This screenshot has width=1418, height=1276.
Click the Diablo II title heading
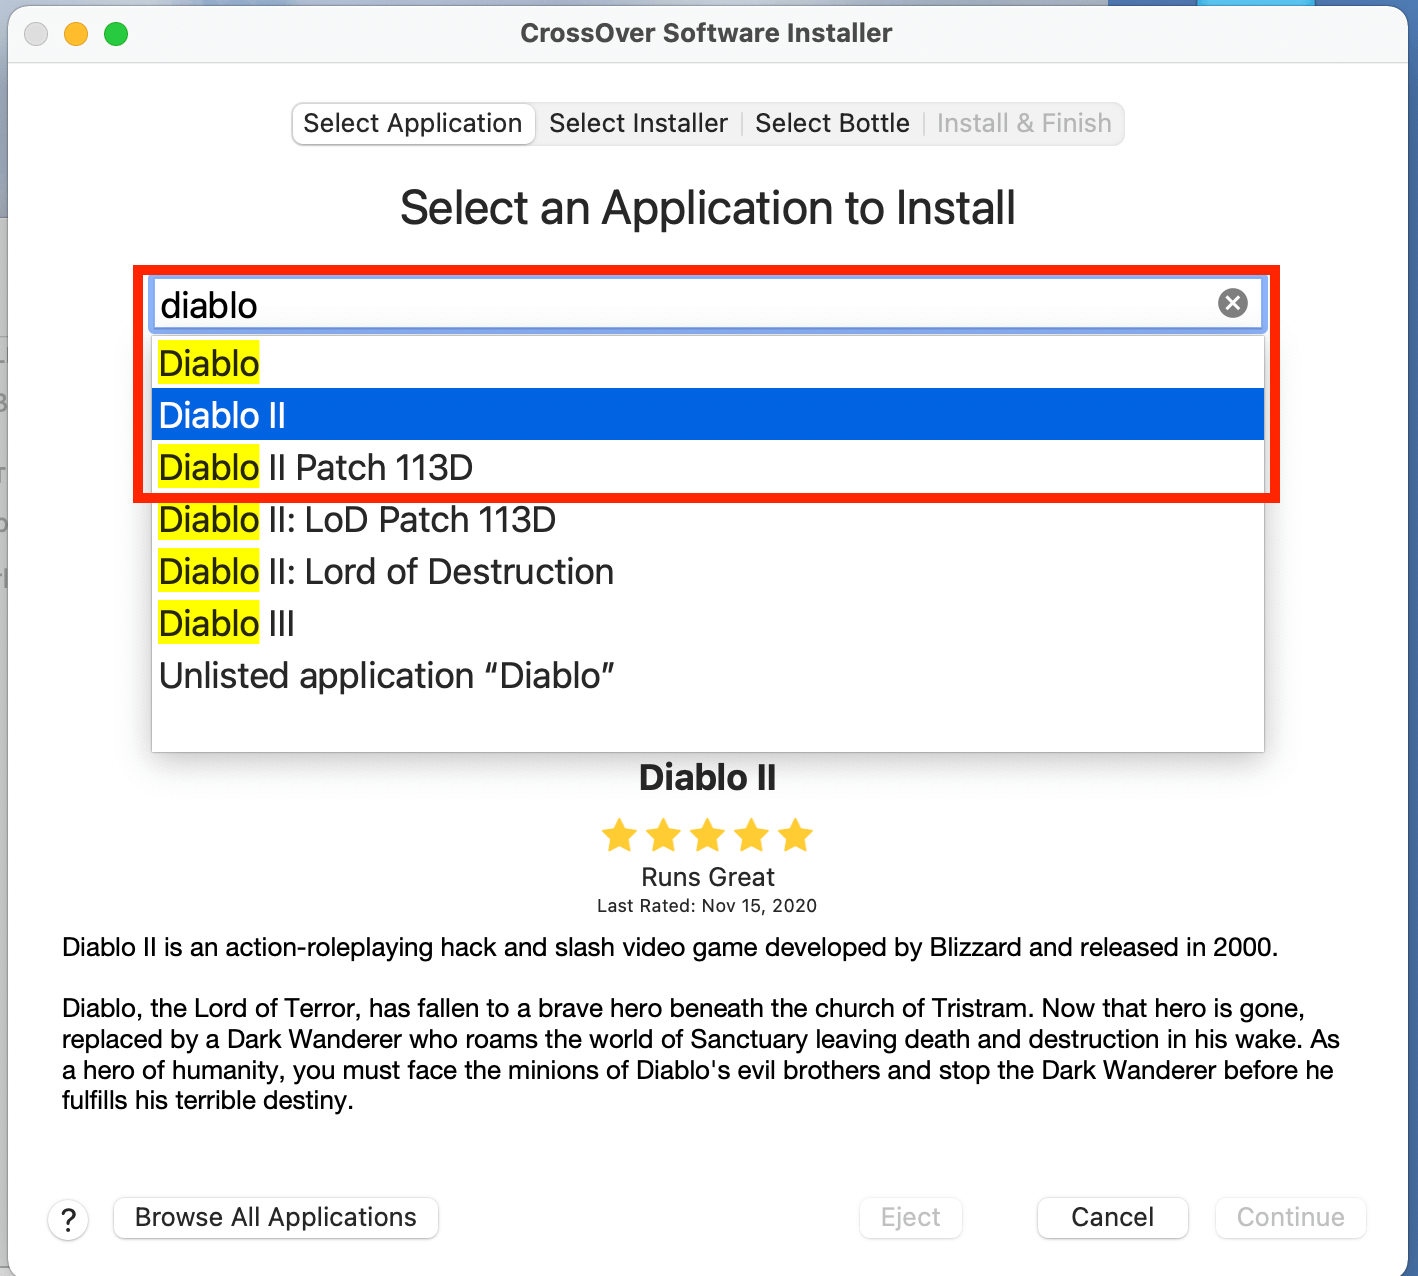click(x=708, y=778)
